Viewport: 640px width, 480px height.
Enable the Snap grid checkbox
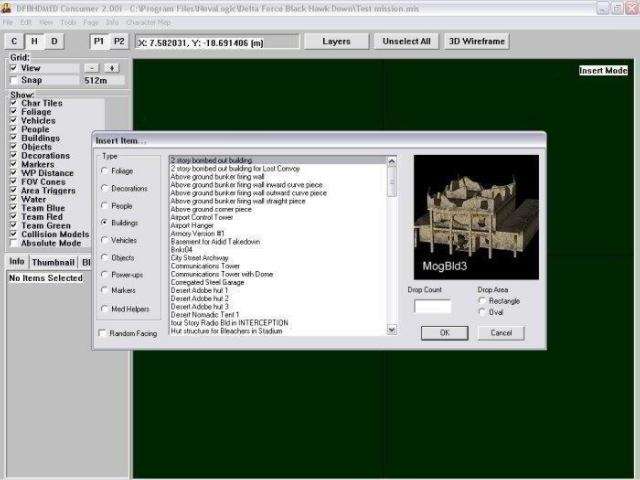(x=12, y=80)
